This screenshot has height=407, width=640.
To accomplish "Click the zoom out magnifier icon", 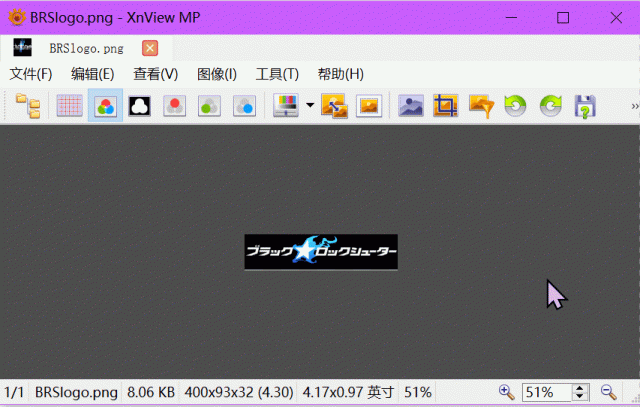I will (608, 392).
